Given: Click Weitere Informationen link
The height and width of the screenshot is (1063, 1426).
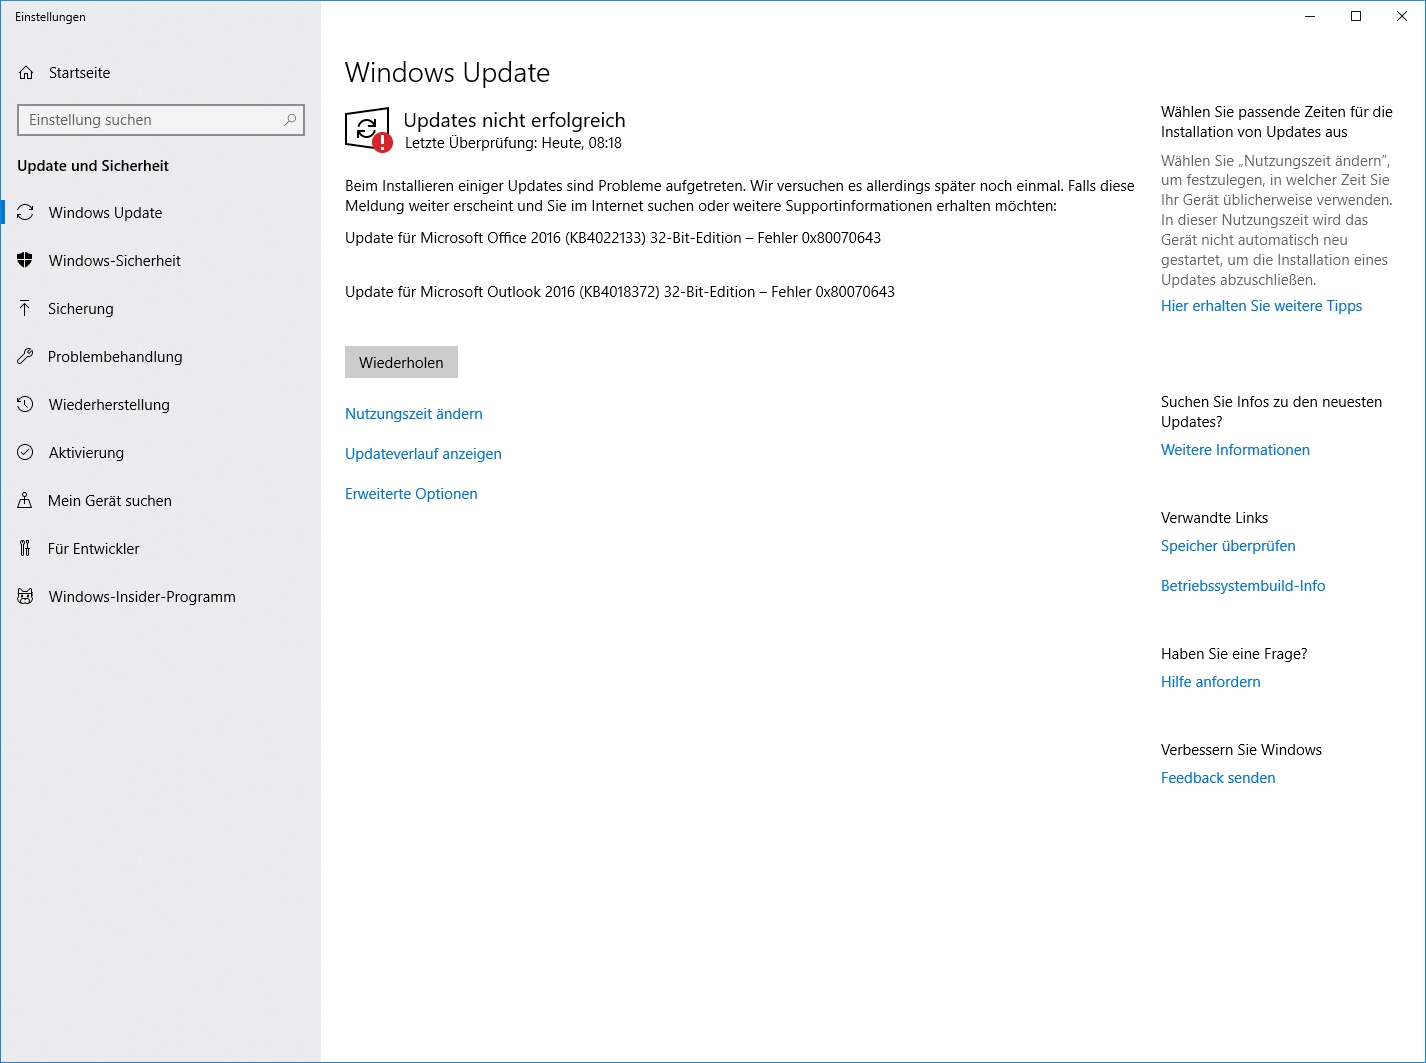Looking at the screenshot, I should pos(1235,450).
